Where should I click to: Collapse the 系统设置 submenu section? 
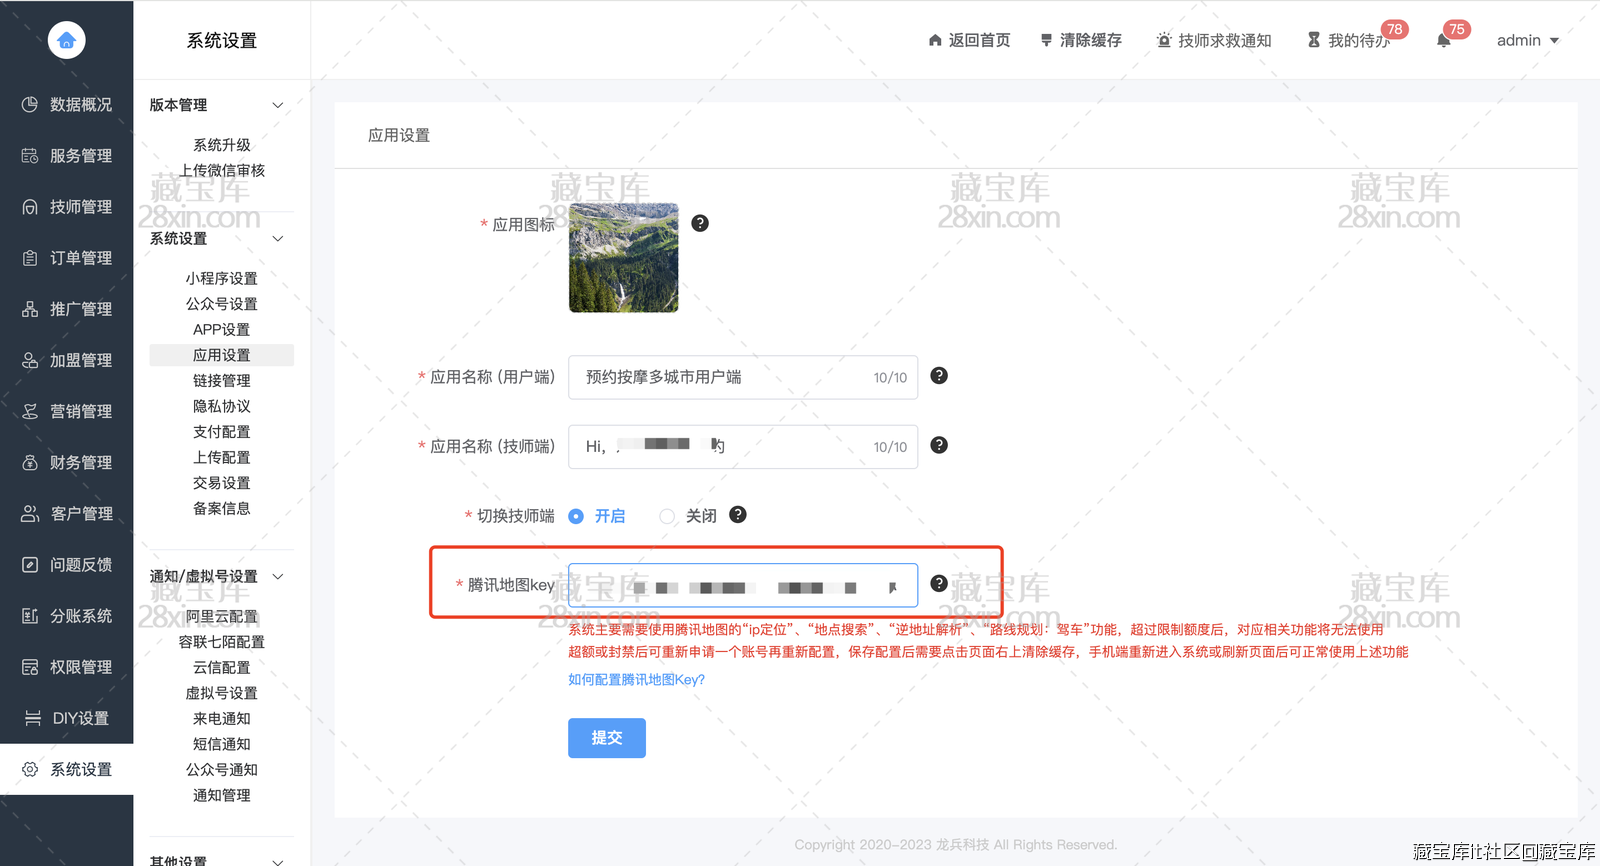click(278, 239)
